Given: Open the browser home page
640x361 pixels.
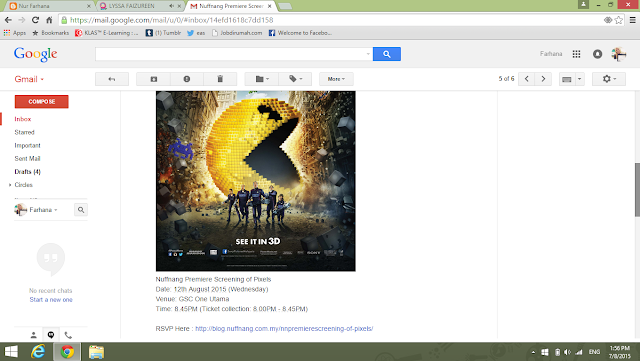Looking at the screenshot, I should coord(49,20).
